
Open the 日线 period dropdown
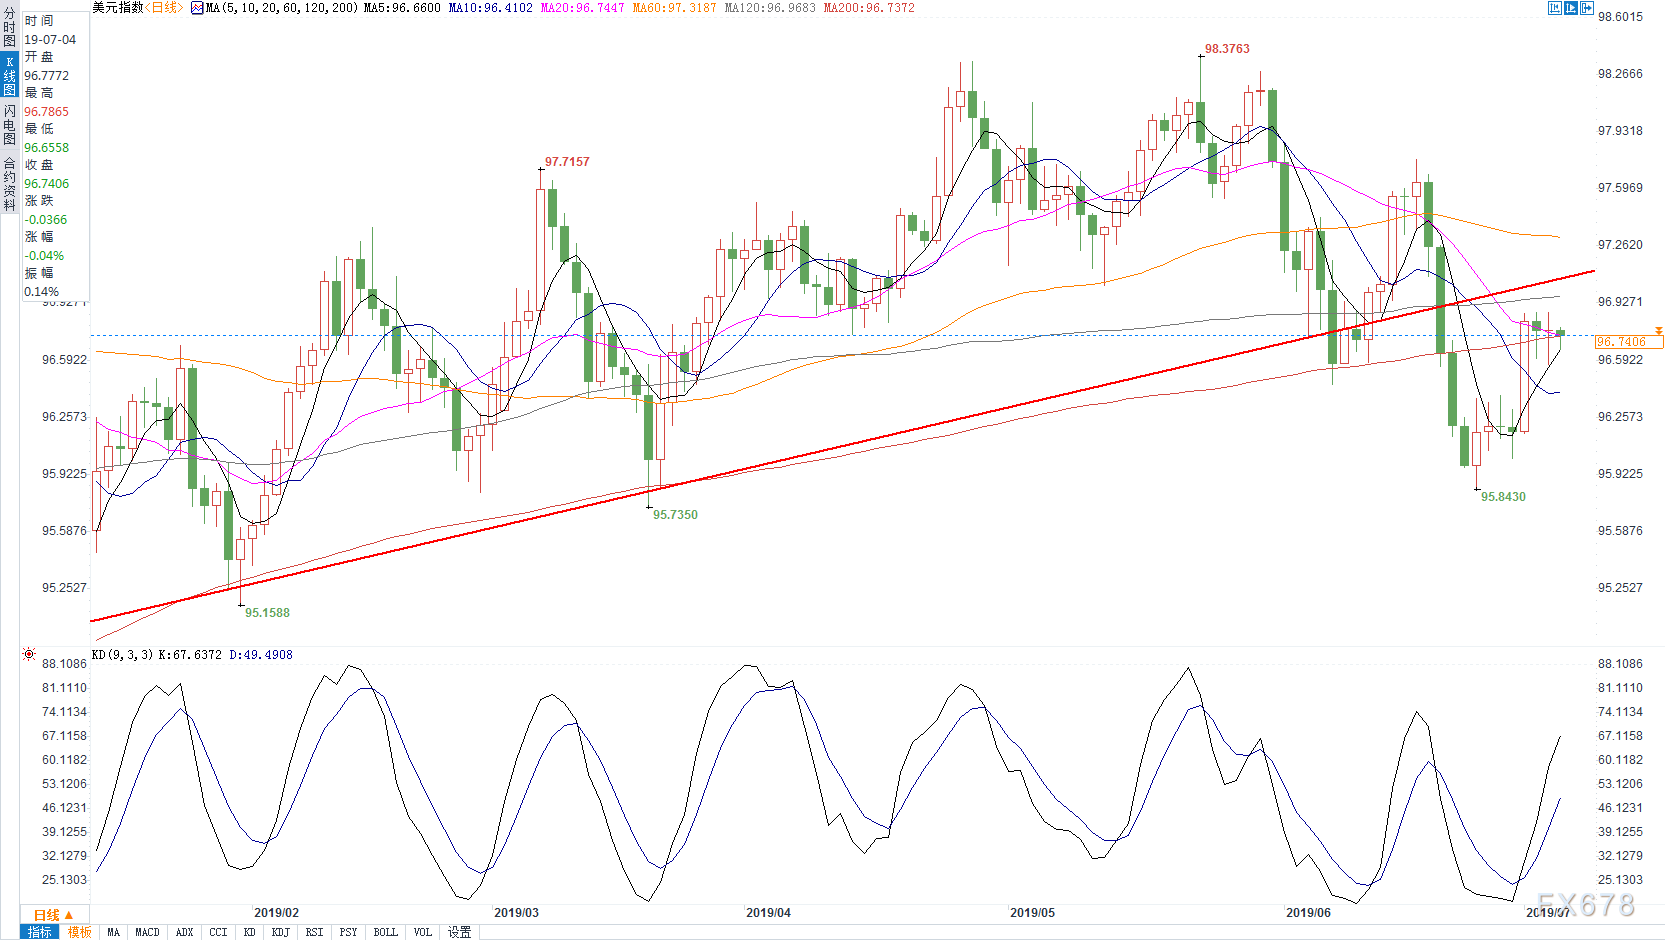coord(54,915)
